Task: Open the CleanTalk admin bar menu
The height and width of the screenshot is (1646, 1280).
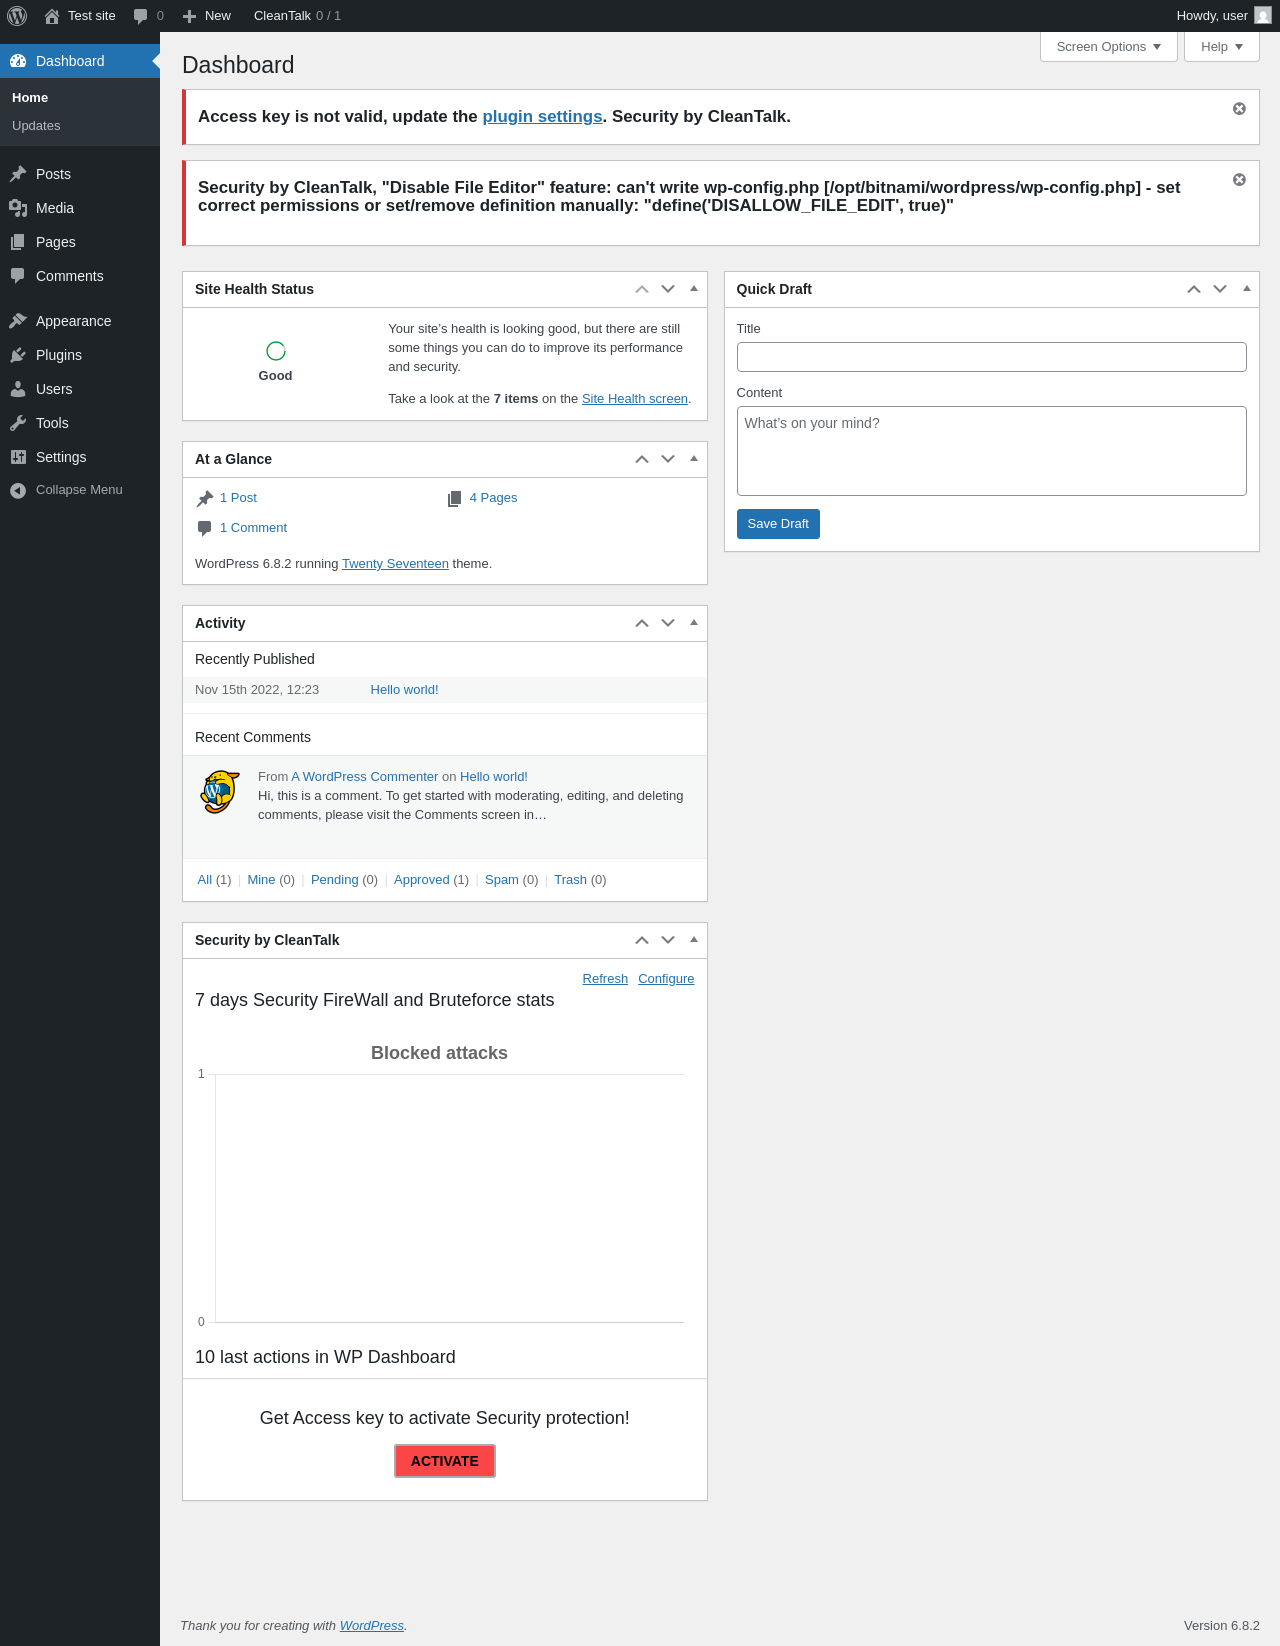Action: (x=297, y=16)
